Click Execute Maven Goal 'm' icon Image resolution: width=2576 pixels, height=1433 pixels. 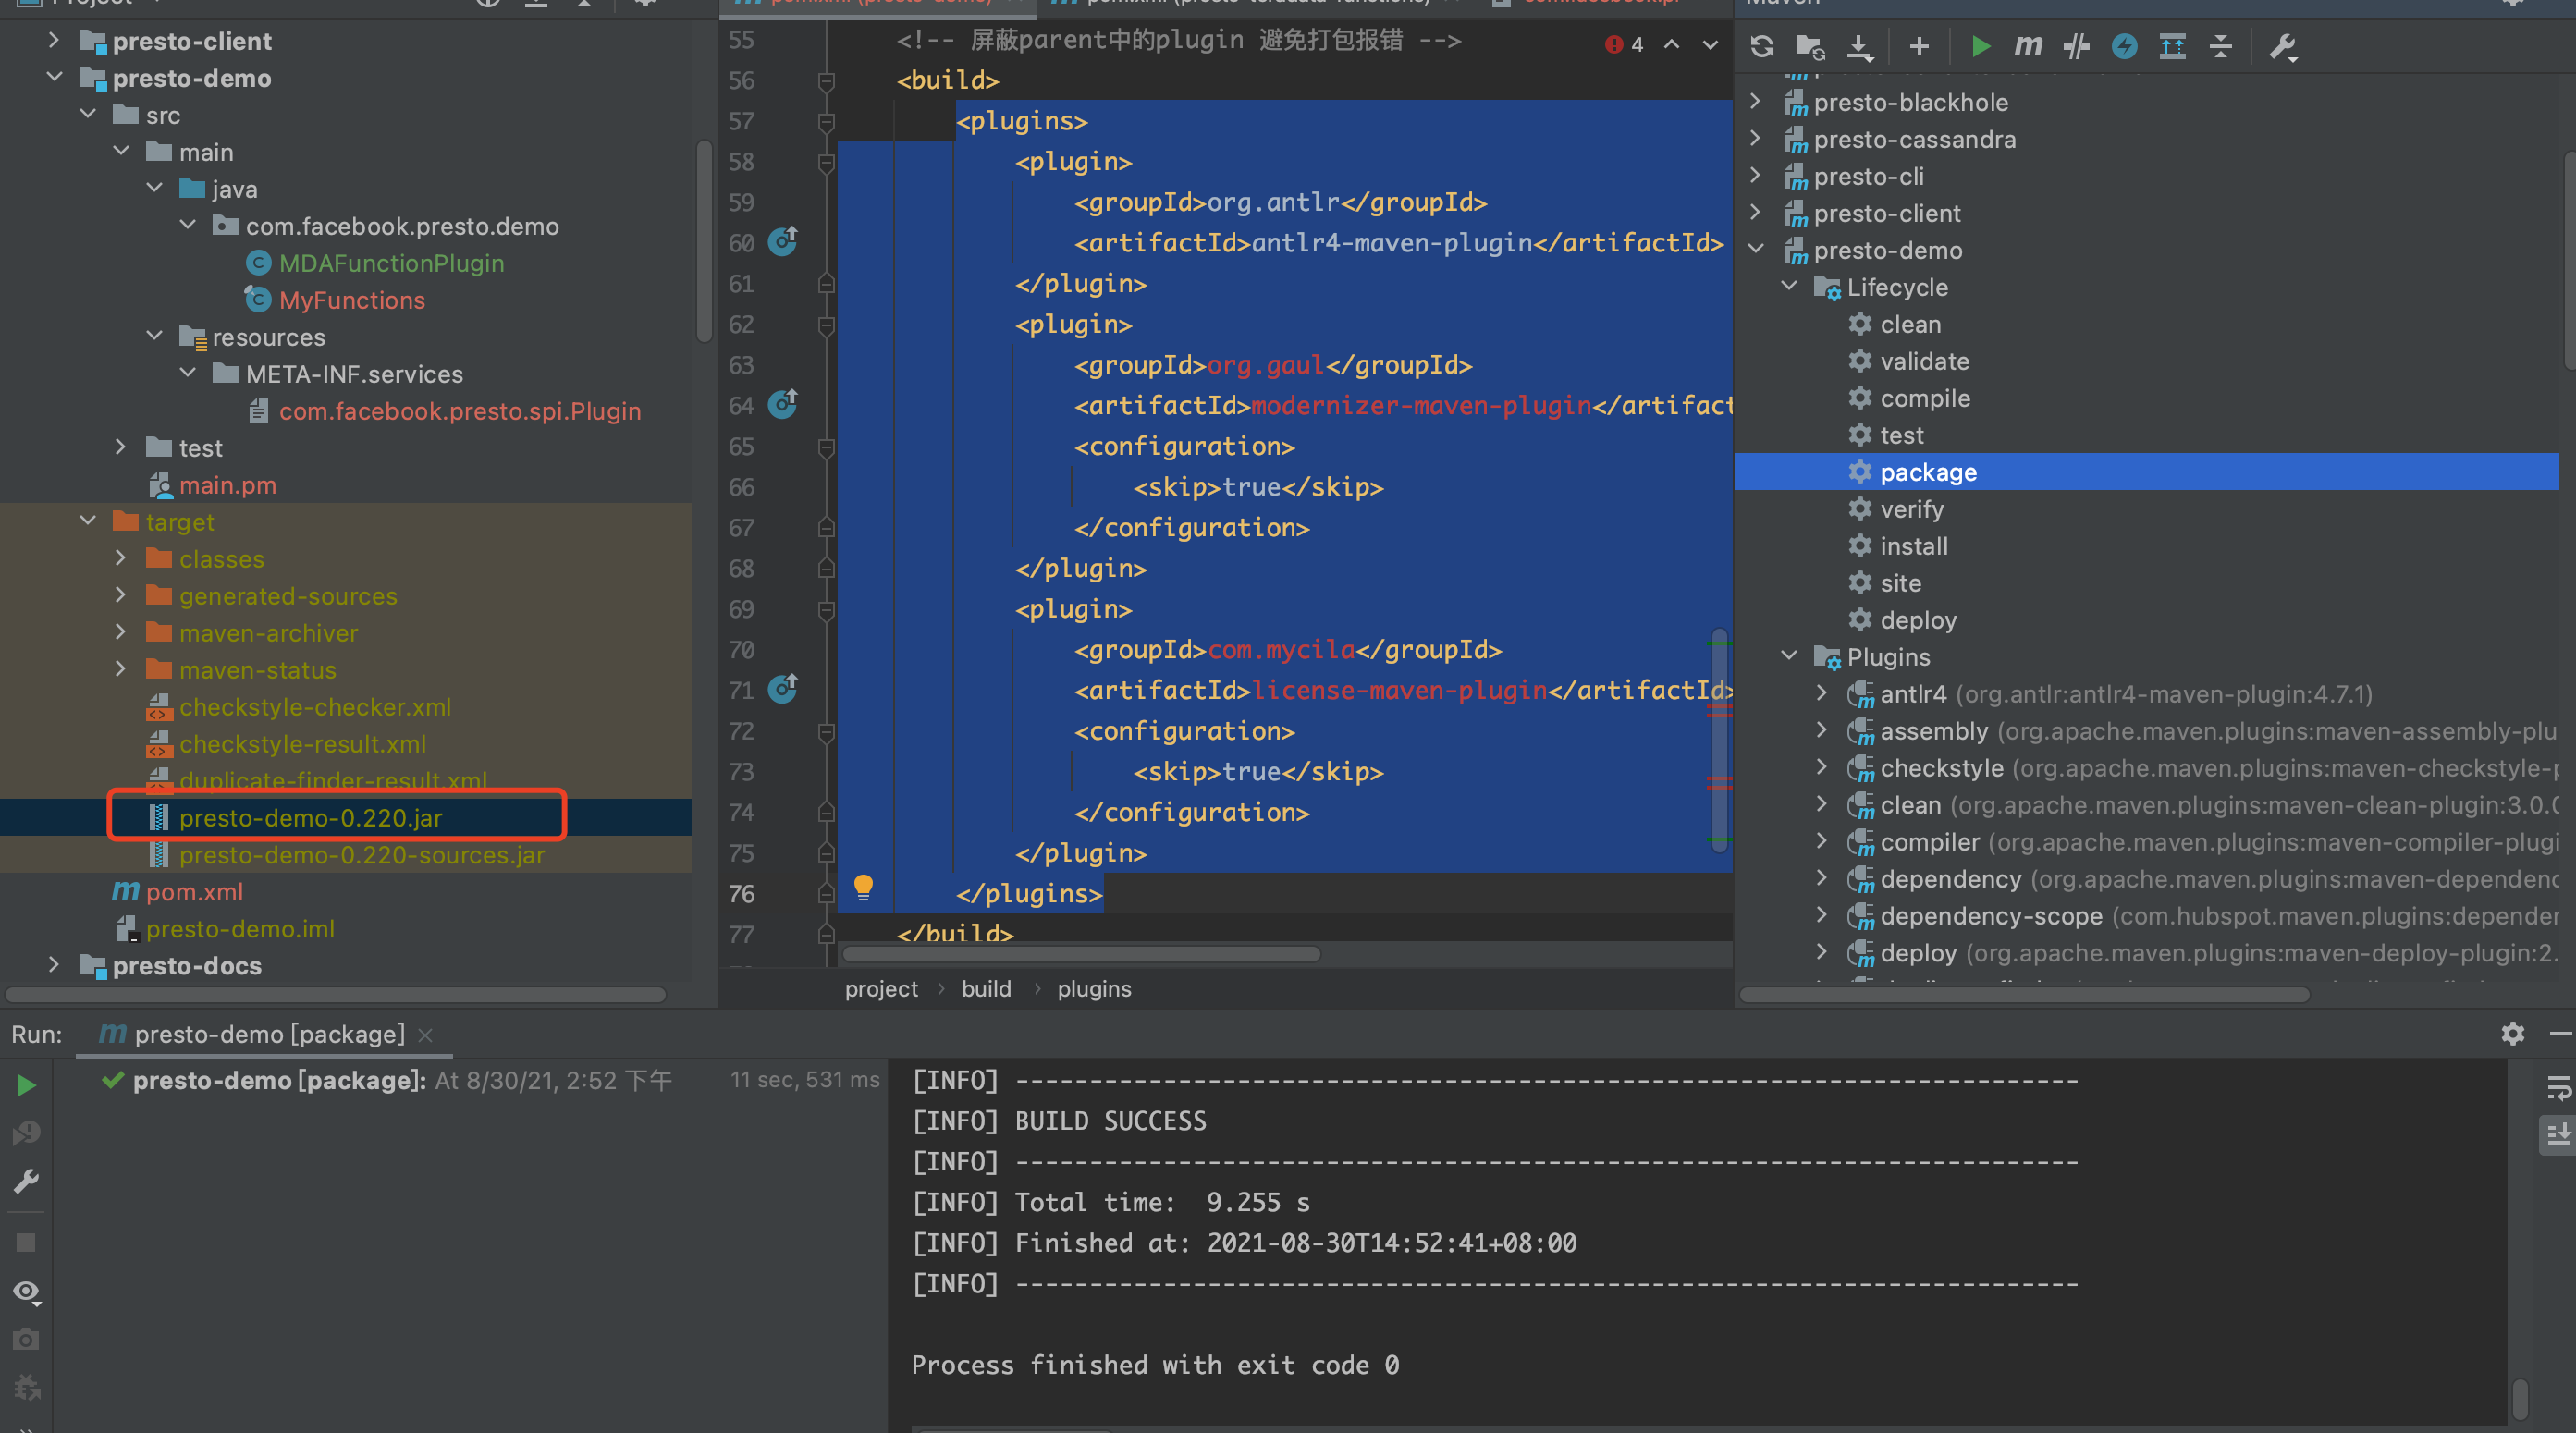pyautogui.click(x=2027, y=46)
